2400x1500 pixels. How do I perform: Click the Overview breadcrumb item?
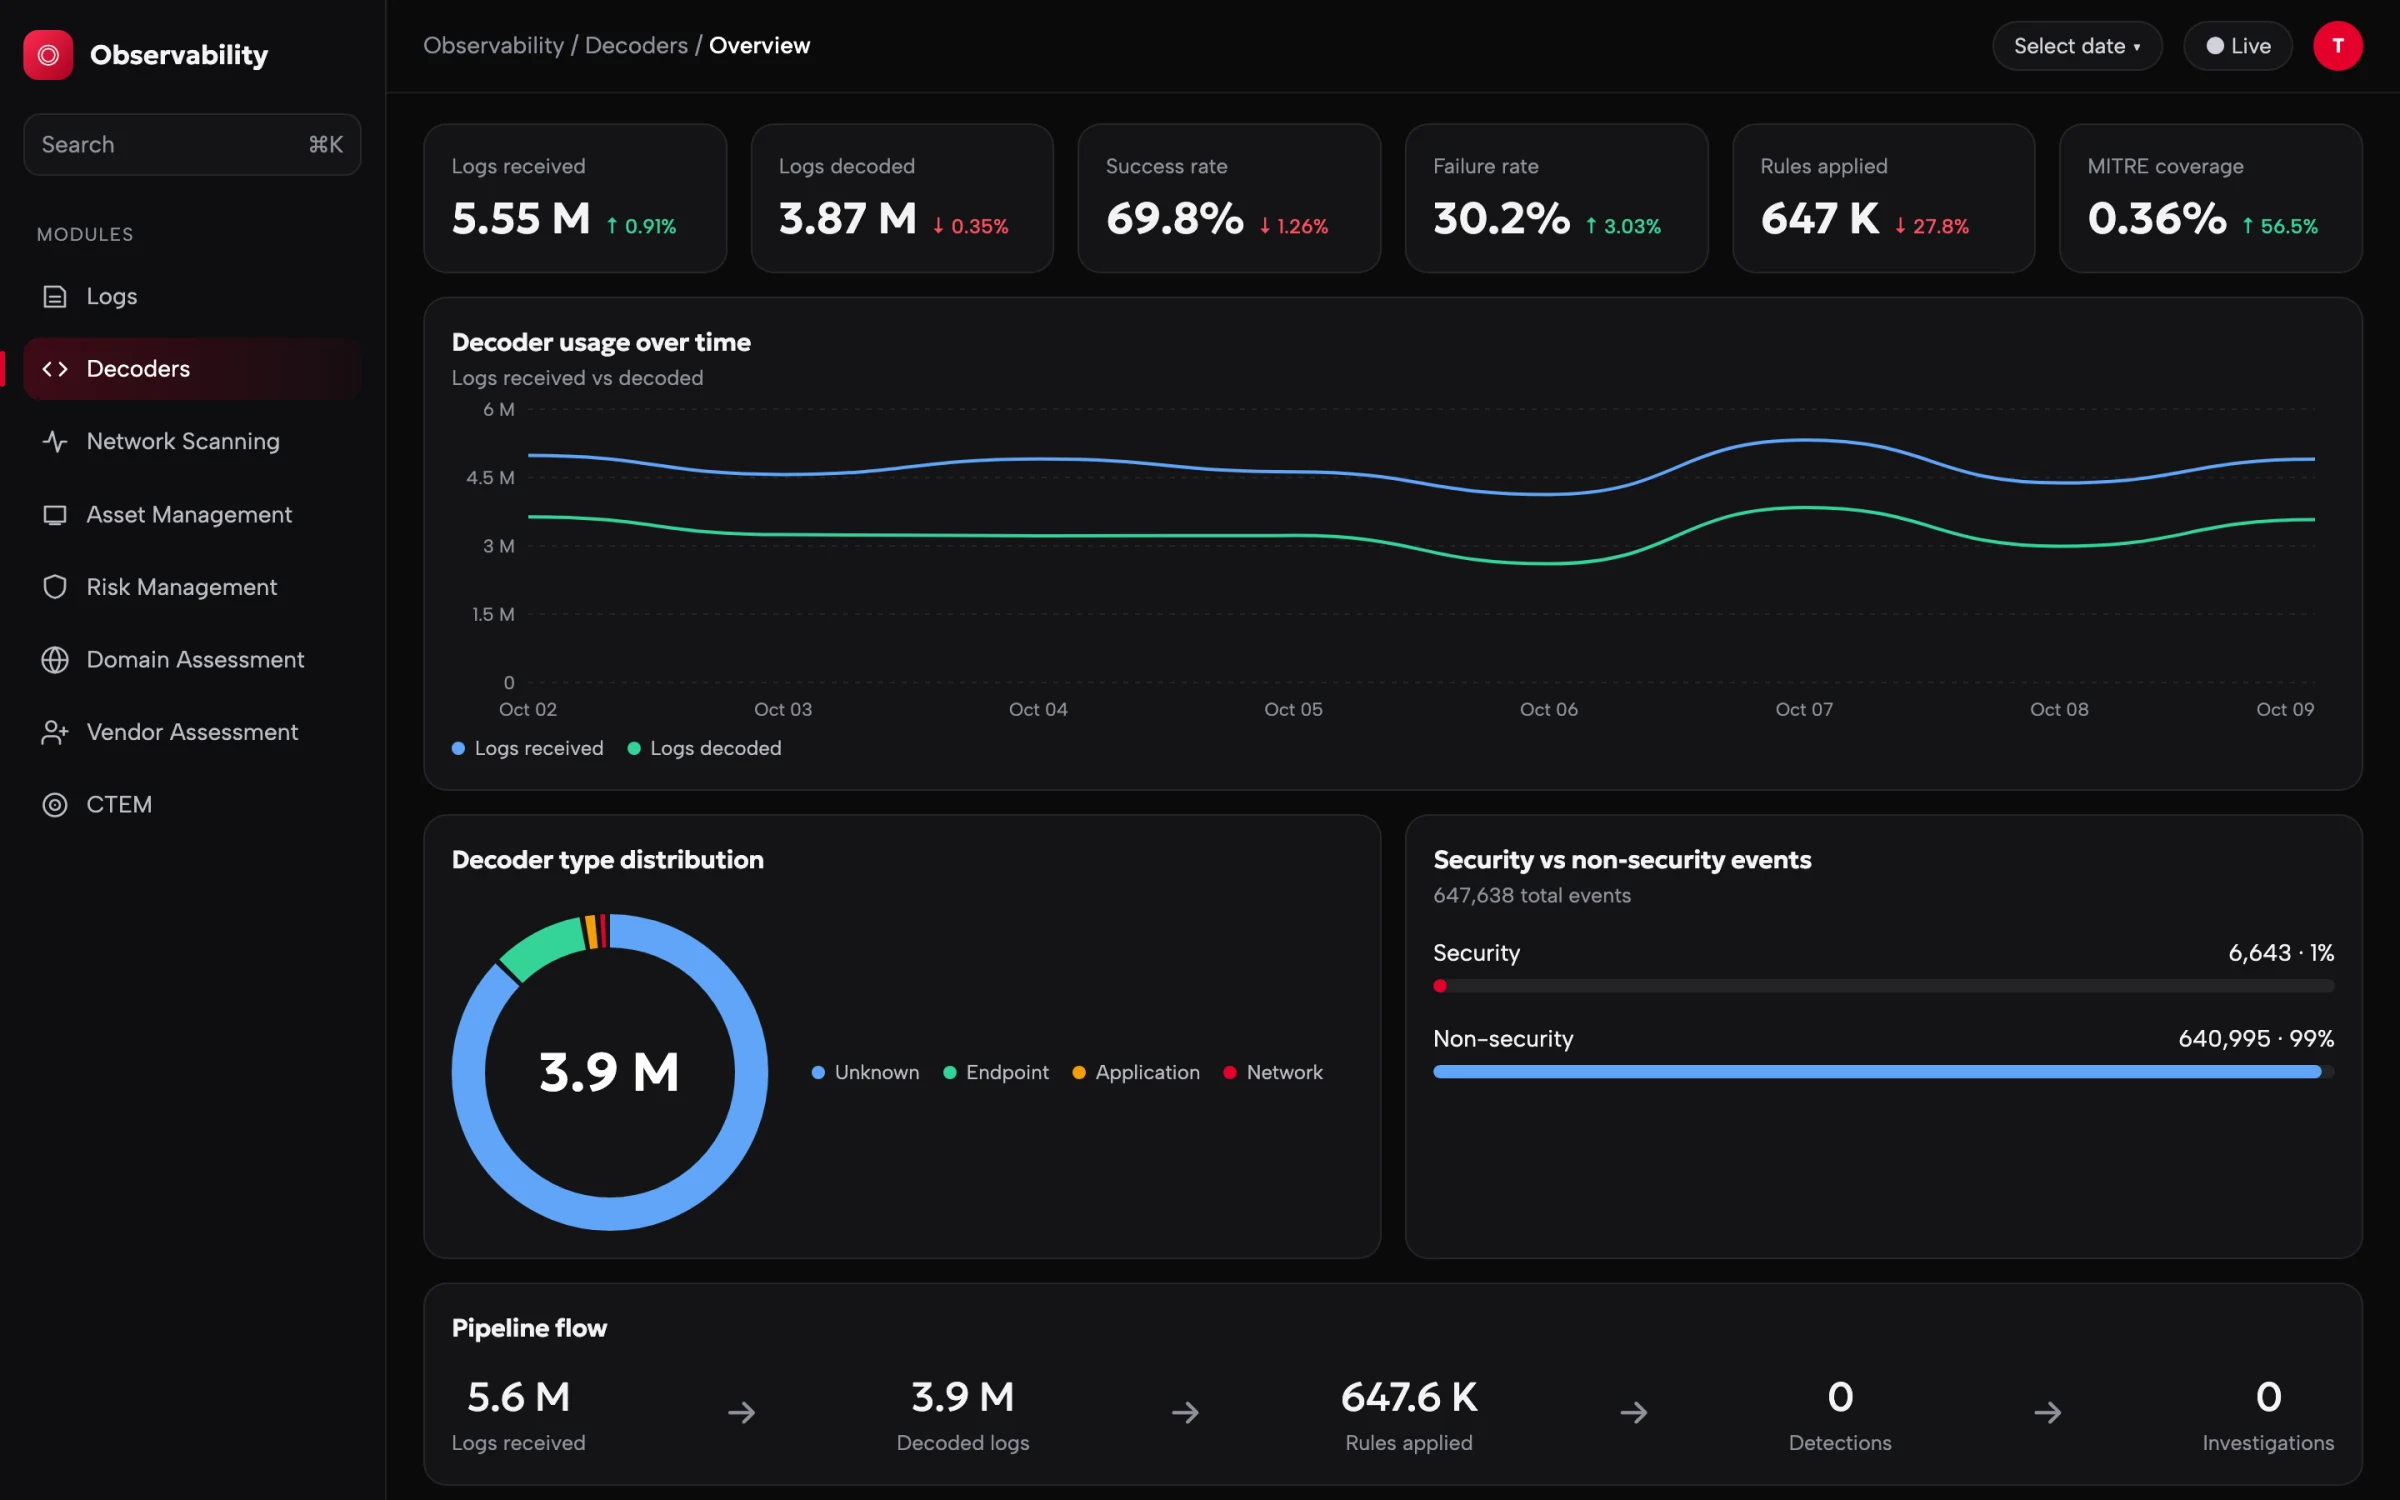[759, 46]
